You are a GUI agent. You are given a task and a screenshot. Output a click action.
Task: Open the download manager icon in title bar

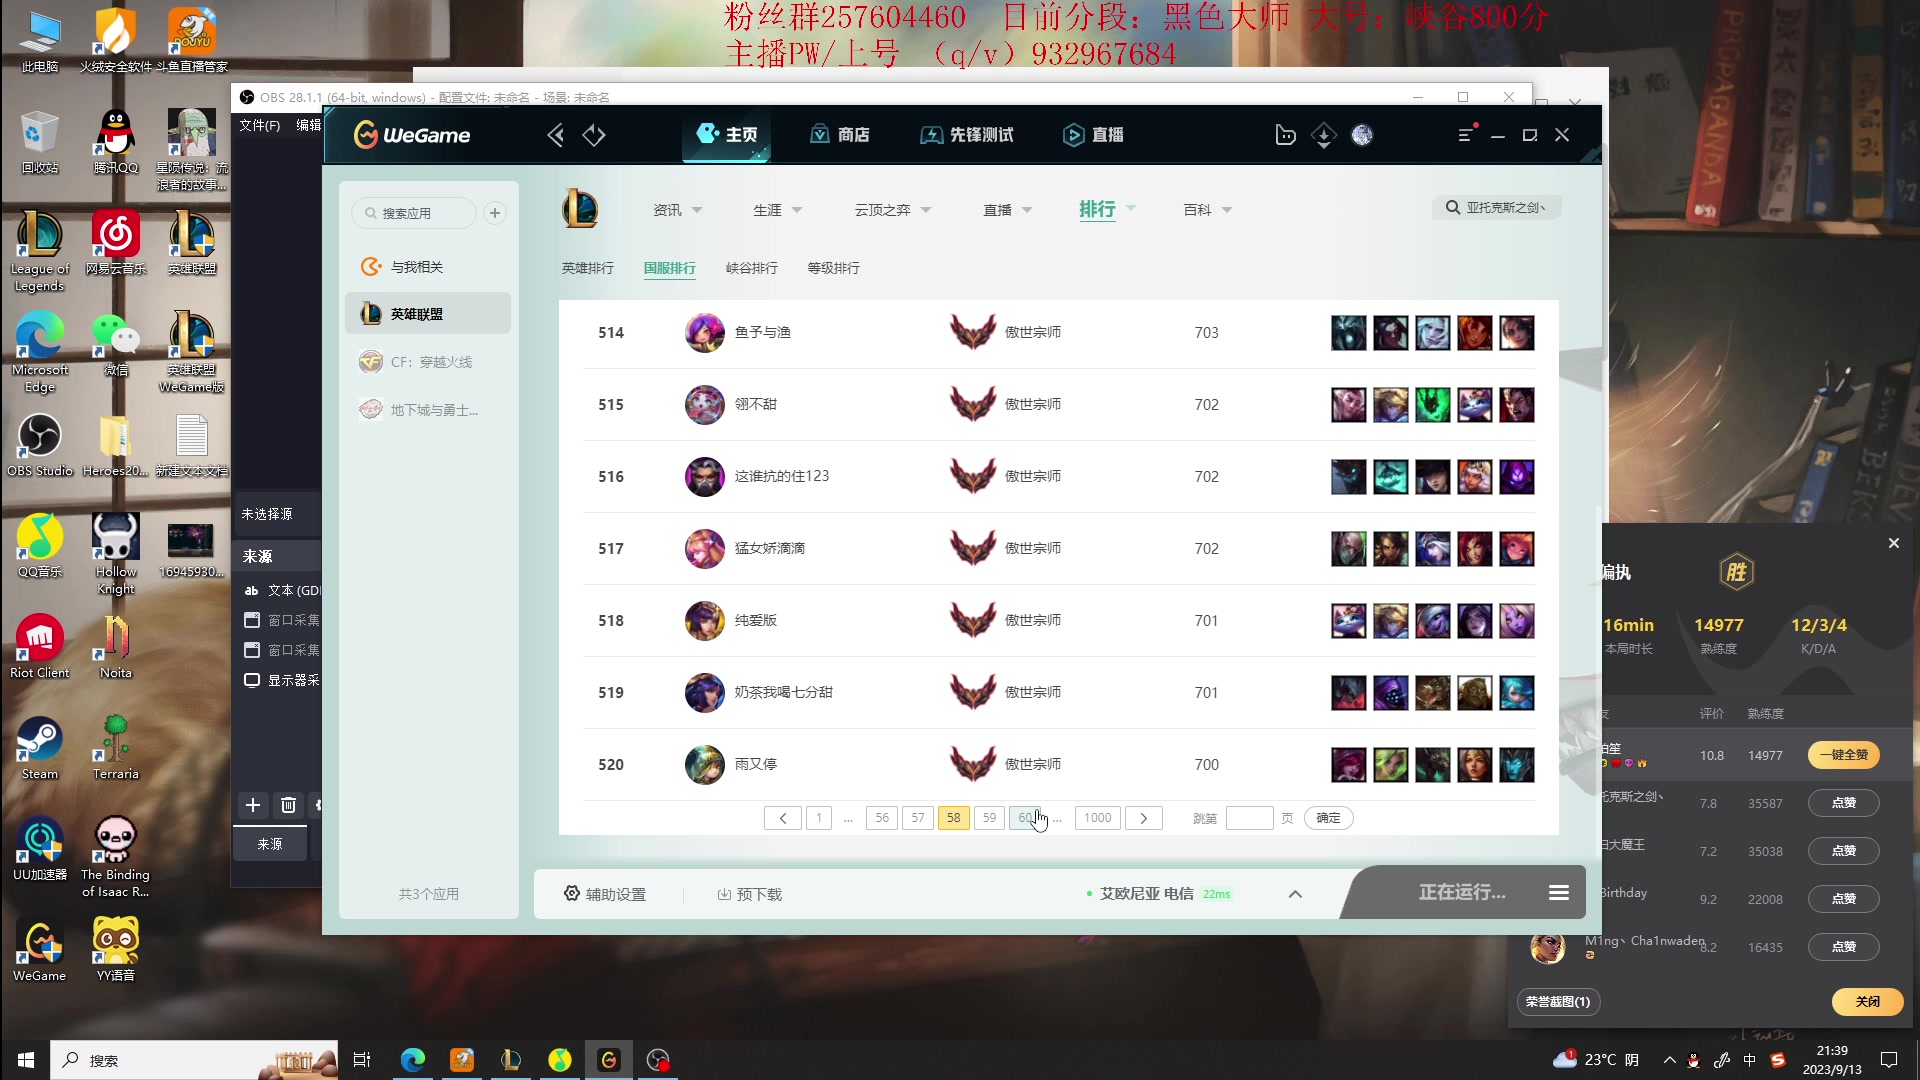point(1323,135)
